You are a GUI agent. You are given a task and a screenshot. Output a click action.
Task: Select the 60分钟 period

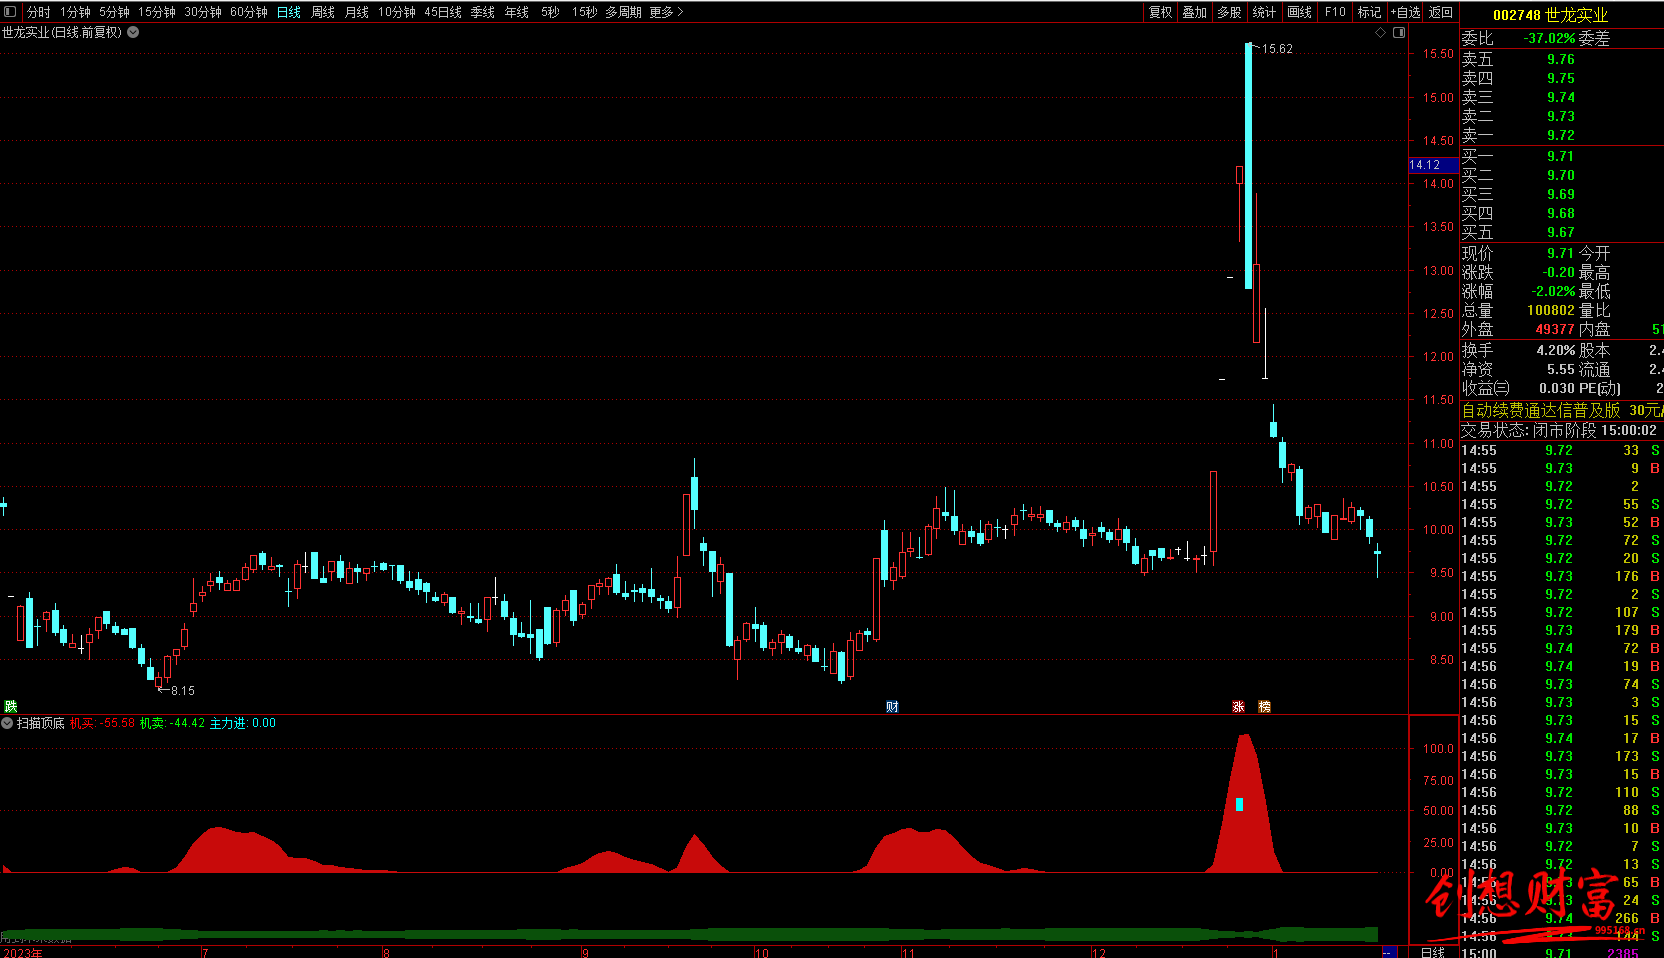(x=249, y=12)
